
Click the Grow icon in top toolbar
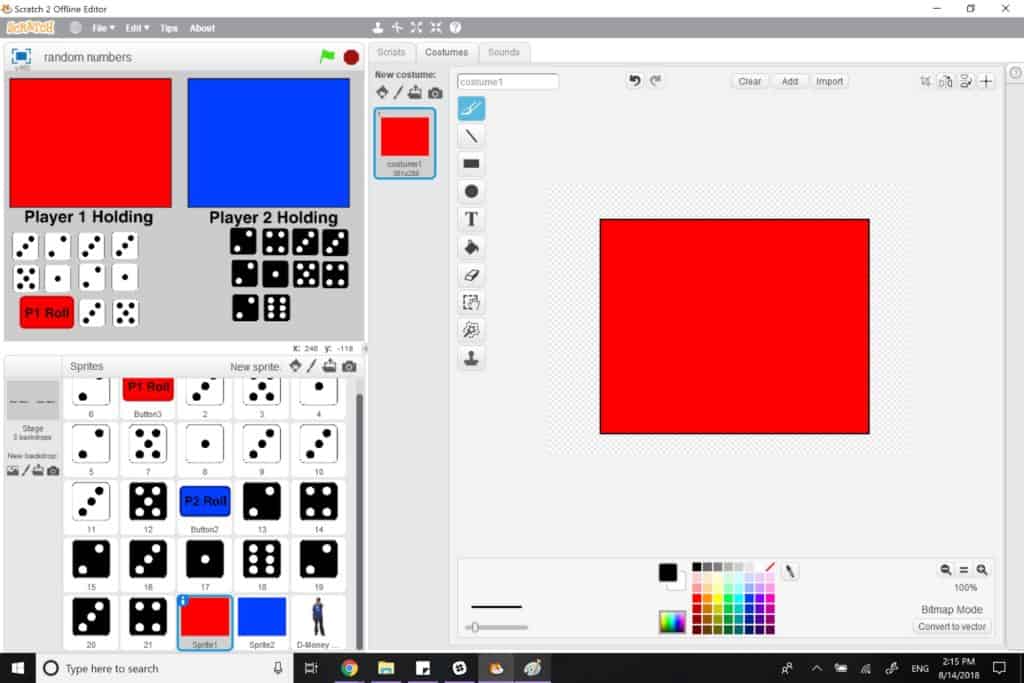[x=416, y=27]
